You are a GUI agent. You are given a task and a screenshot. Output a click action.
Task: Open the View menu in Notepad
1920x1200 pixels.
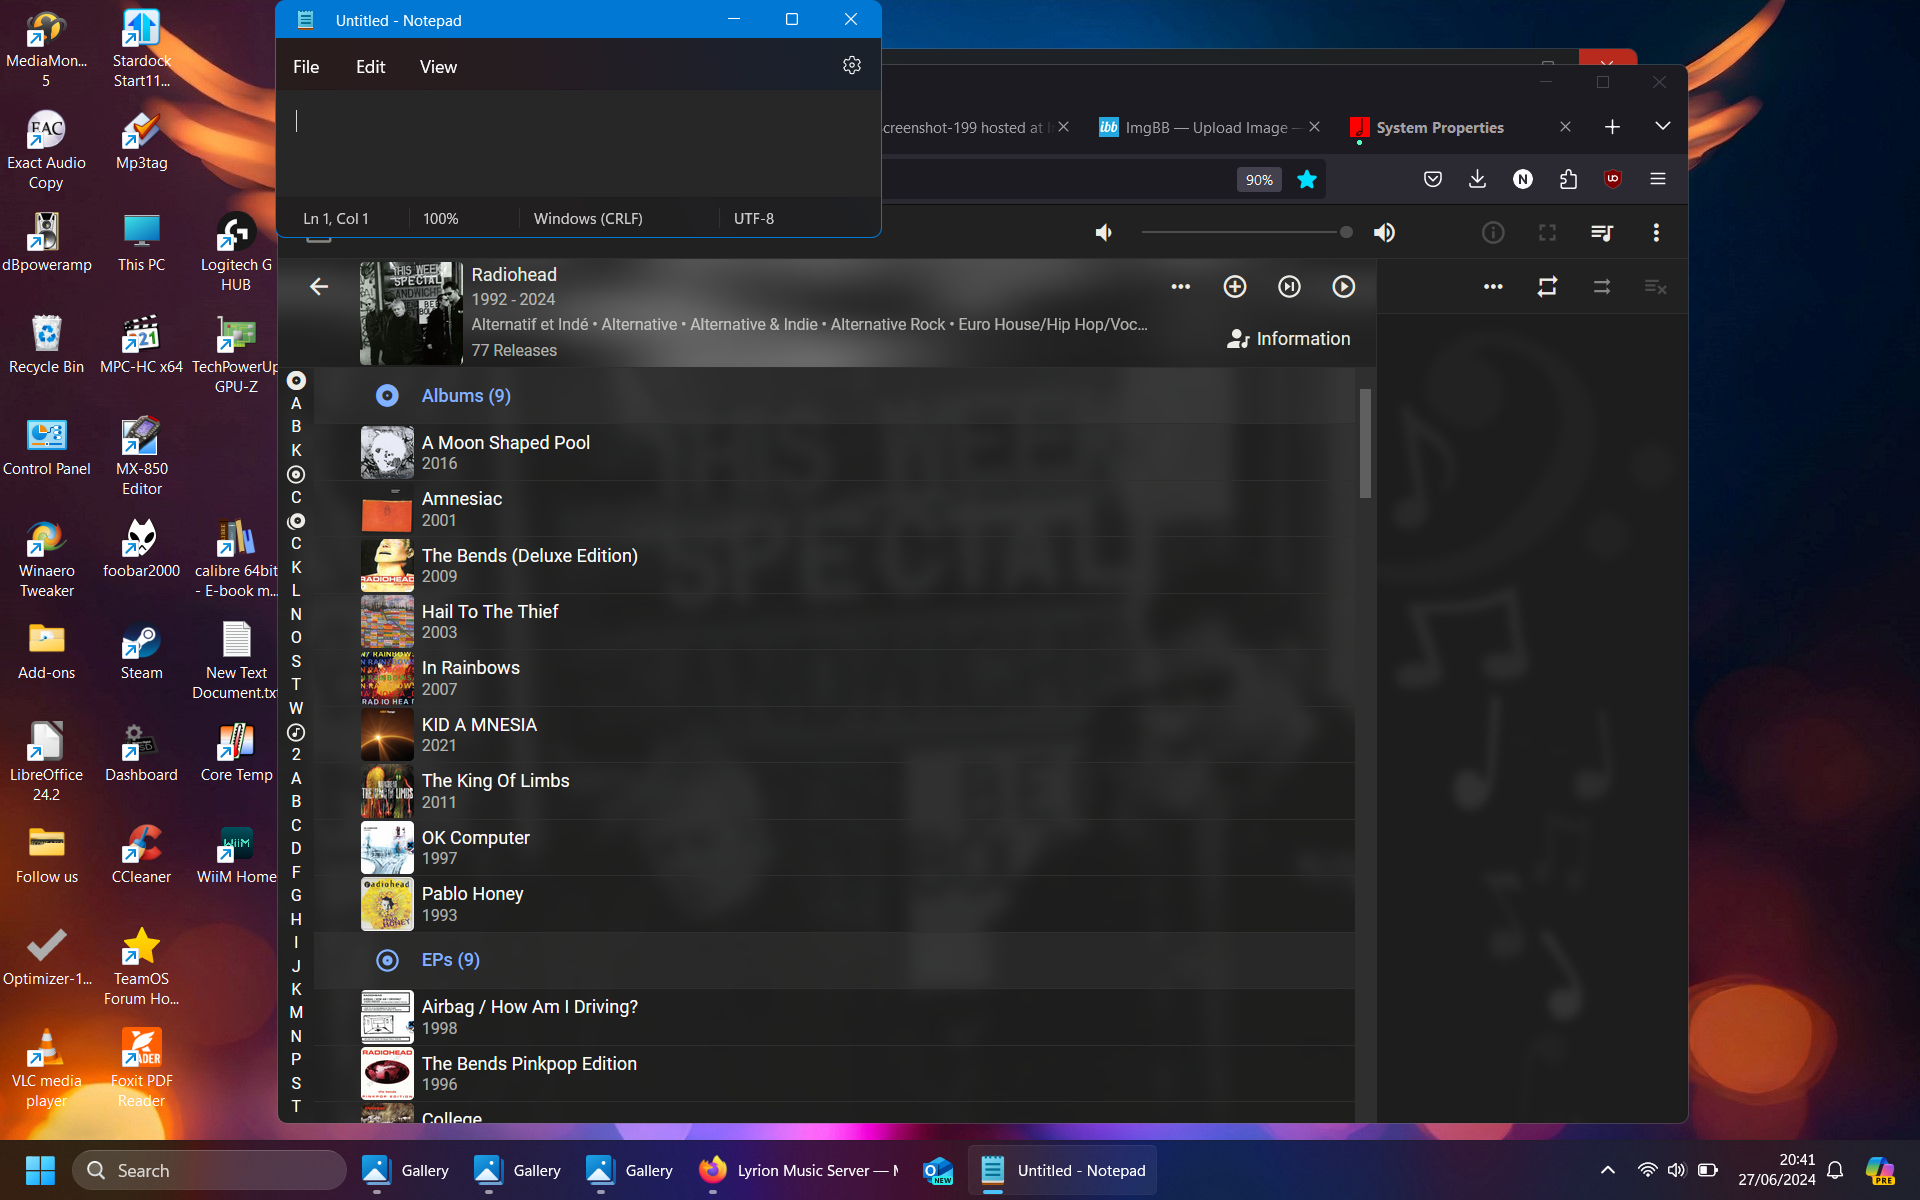point(438,67)
